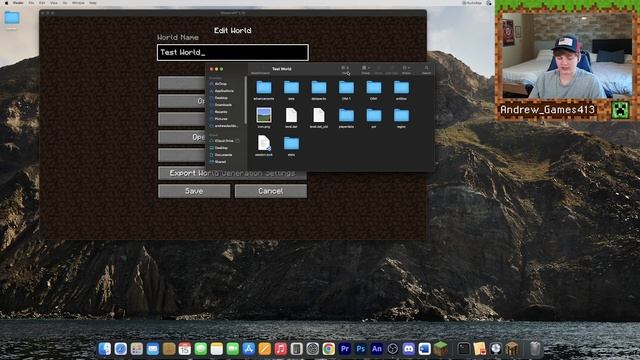
Task: Open the advancements folder in Finder
Action: coord(264,88)
